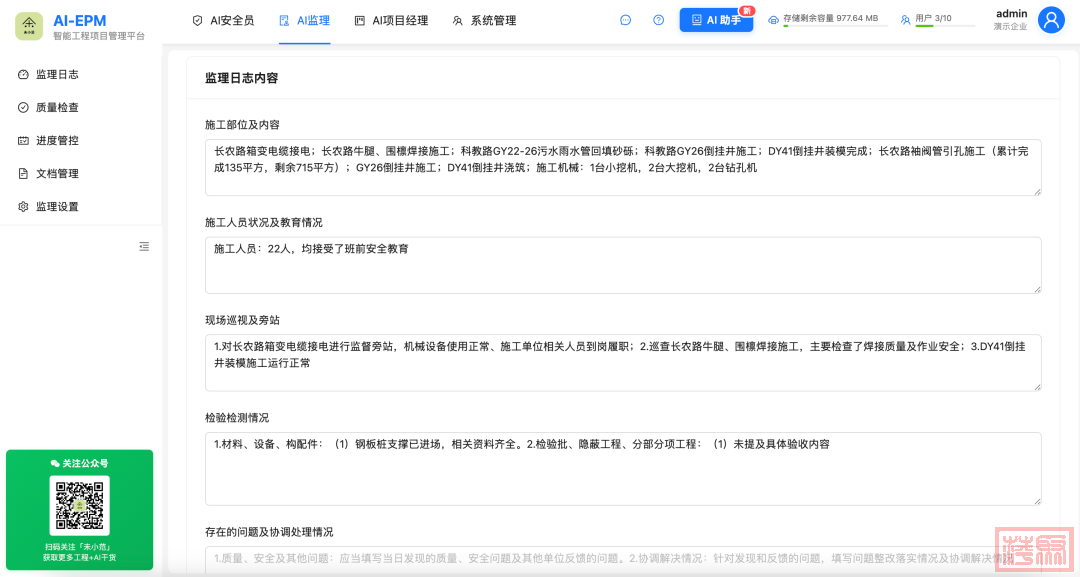1080x577 pixels.
Task: Open the help question mark icon
Action: pyautogui.click(x=658, y=20)
